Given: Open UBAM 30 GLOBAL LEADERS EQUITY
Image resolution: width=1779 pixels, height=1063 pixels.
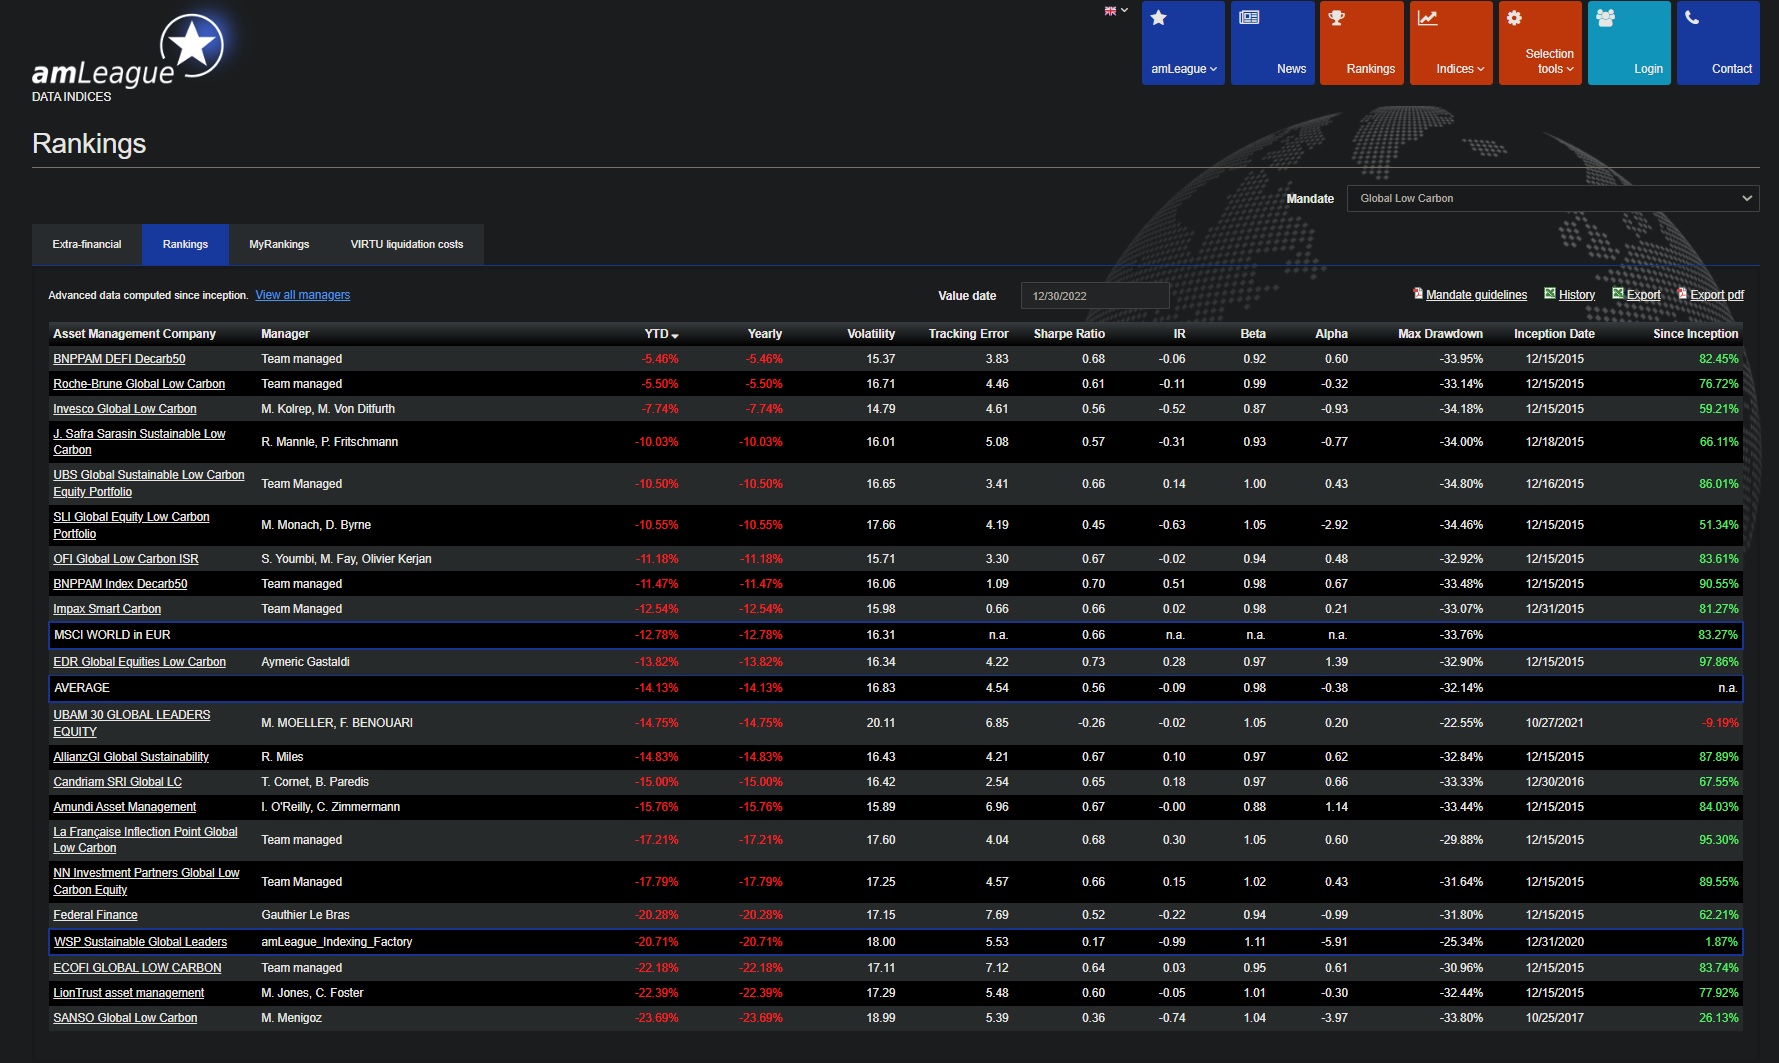Looking at the screenshot, I should click(x=132, y=723).
